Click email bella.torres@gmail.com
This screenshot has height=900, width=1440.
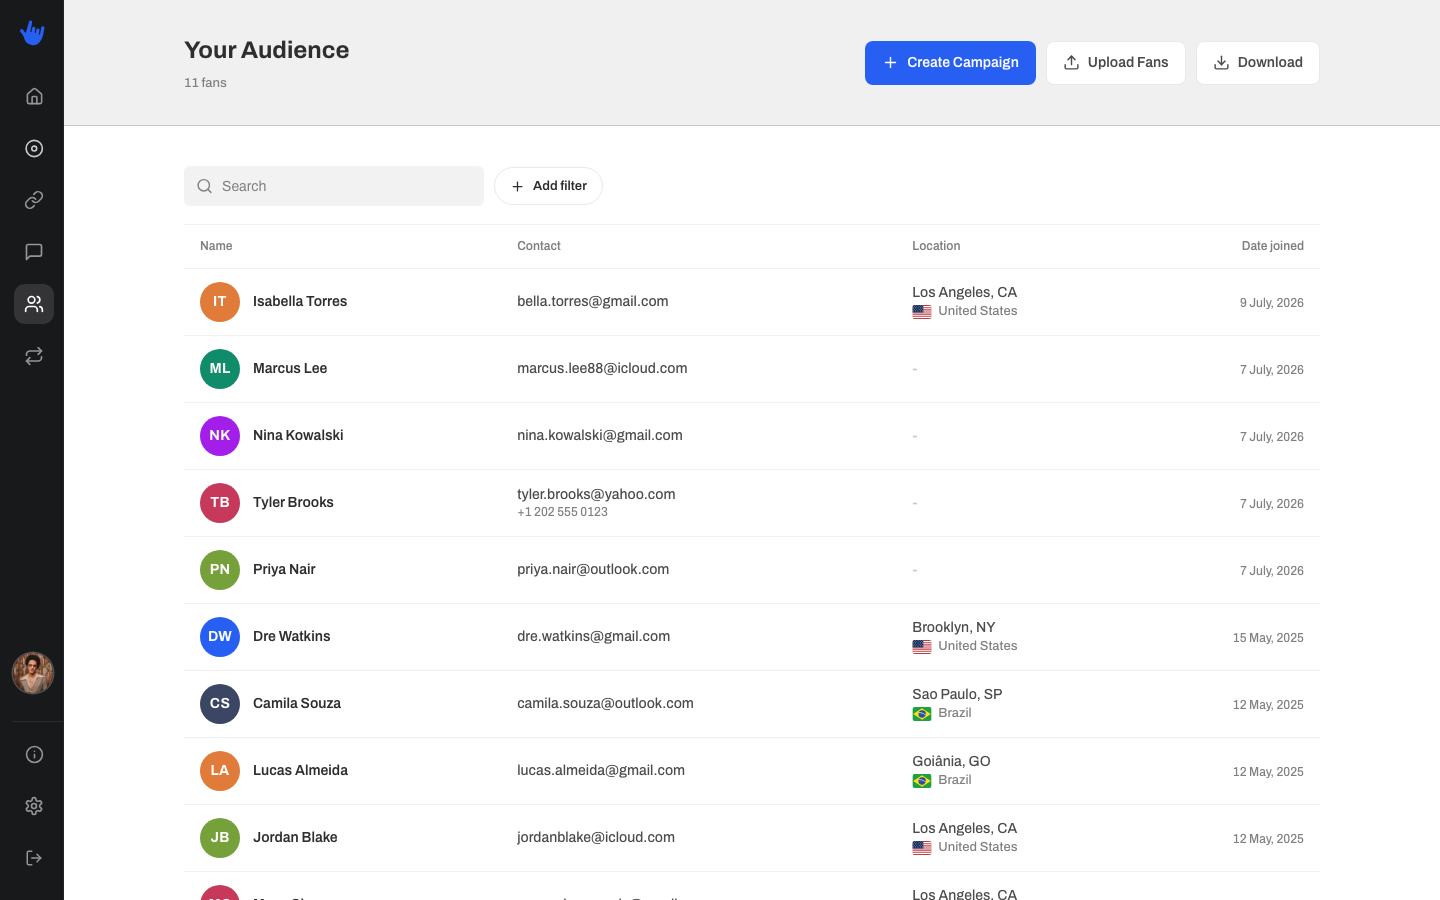coord(593,302)
